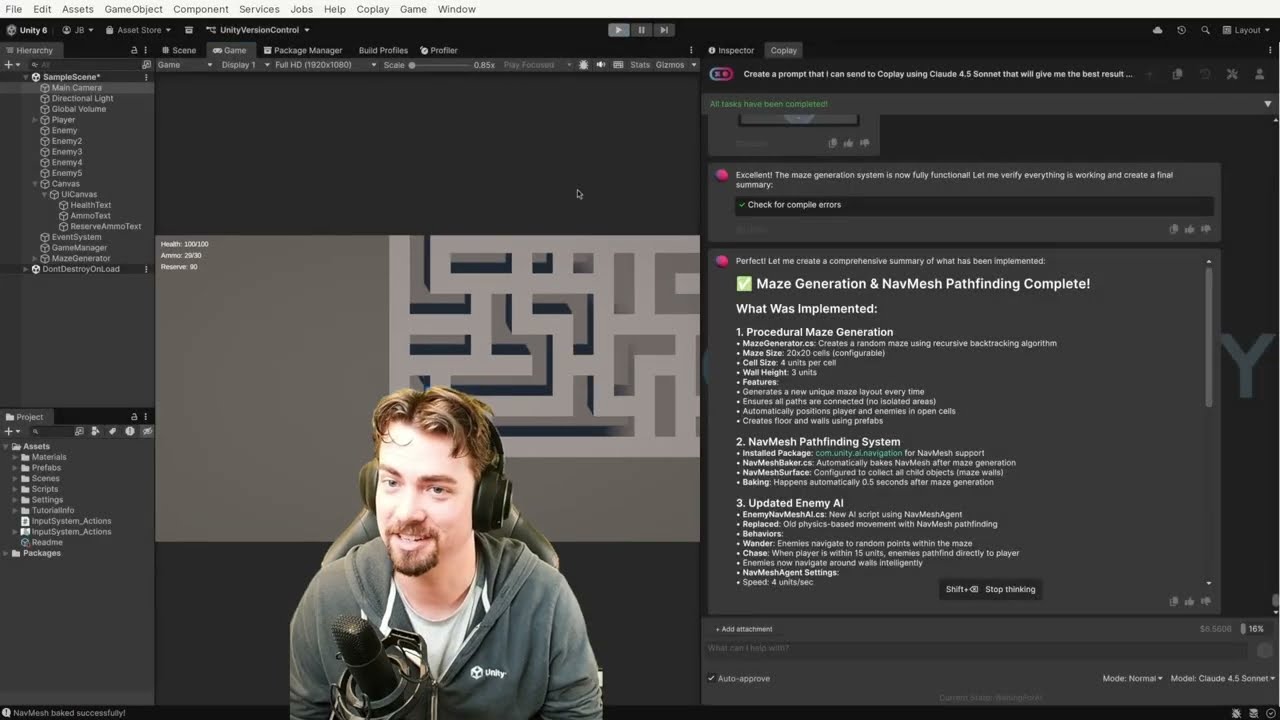Open the Layout dropdown
Viewport: 1280px width, 720px height.
coord(1247,30)
